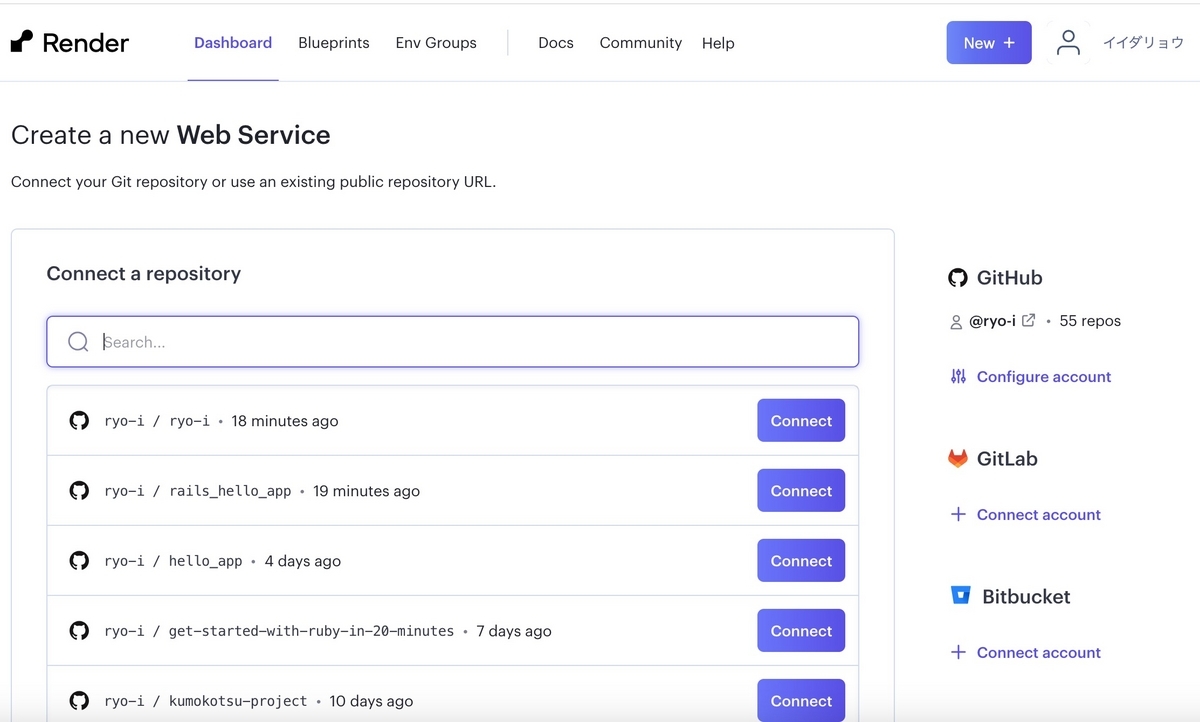Connect the kumokotsu-project repository
1200x722 pixels.
click(x=801, y=700)
